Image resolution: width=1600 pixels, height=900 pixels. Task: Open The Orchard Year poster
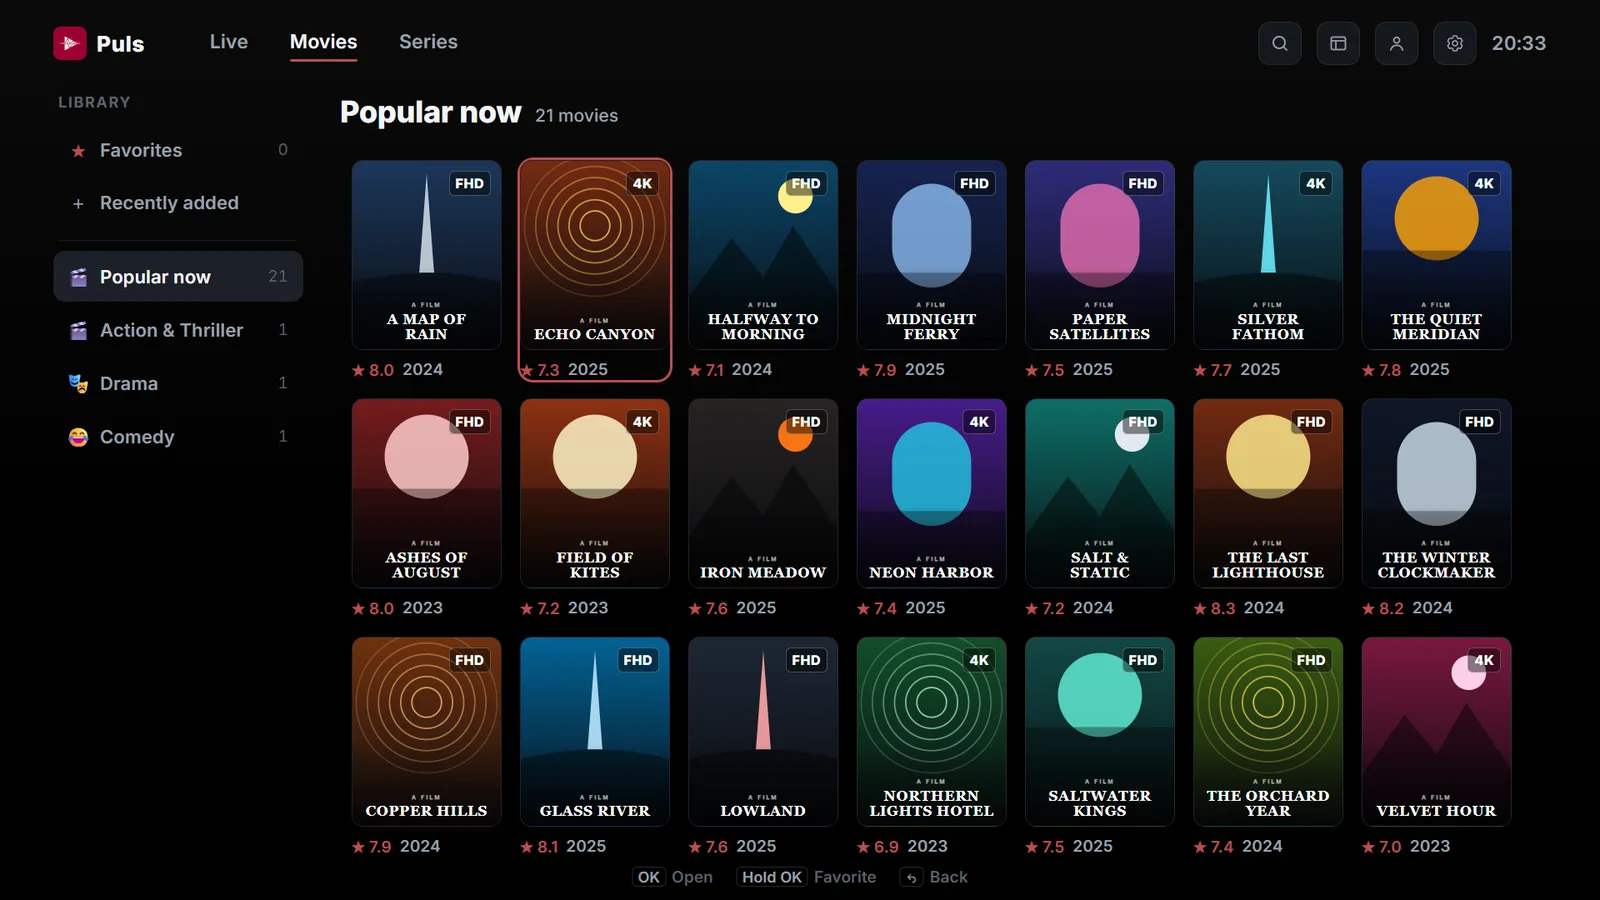tap(1268, 732)
